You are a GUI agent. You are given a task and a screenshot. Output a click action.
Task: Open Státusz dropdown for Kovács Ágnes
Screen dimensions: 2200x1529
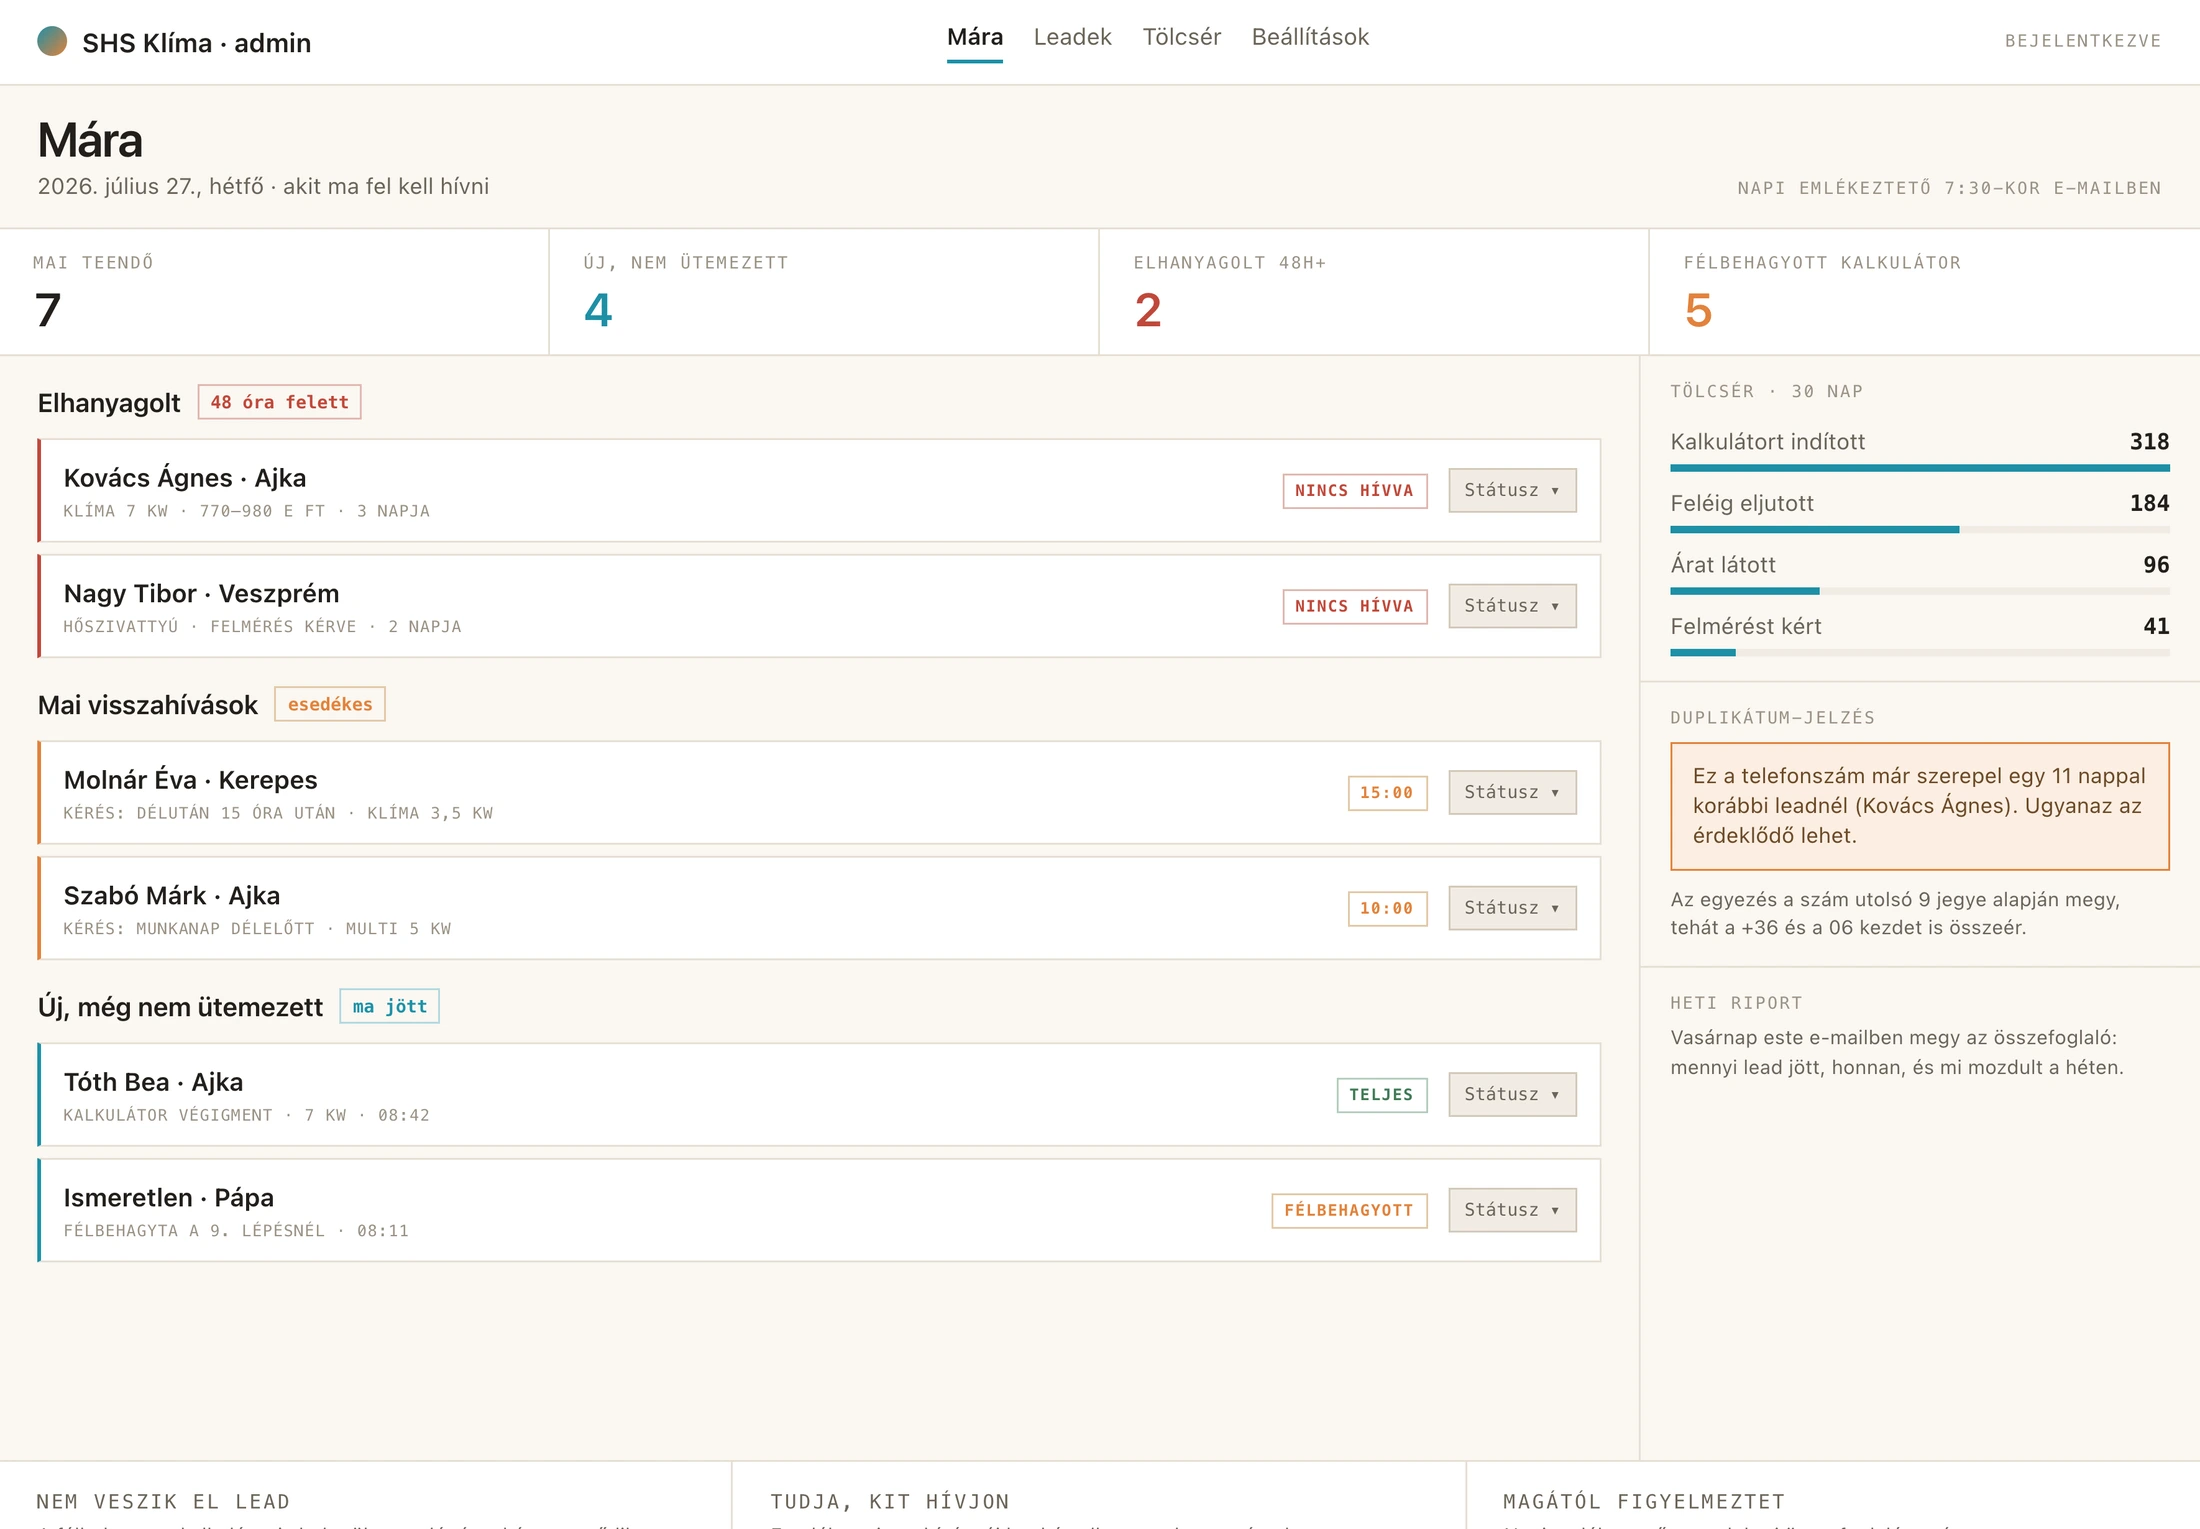coord(1512,490)
